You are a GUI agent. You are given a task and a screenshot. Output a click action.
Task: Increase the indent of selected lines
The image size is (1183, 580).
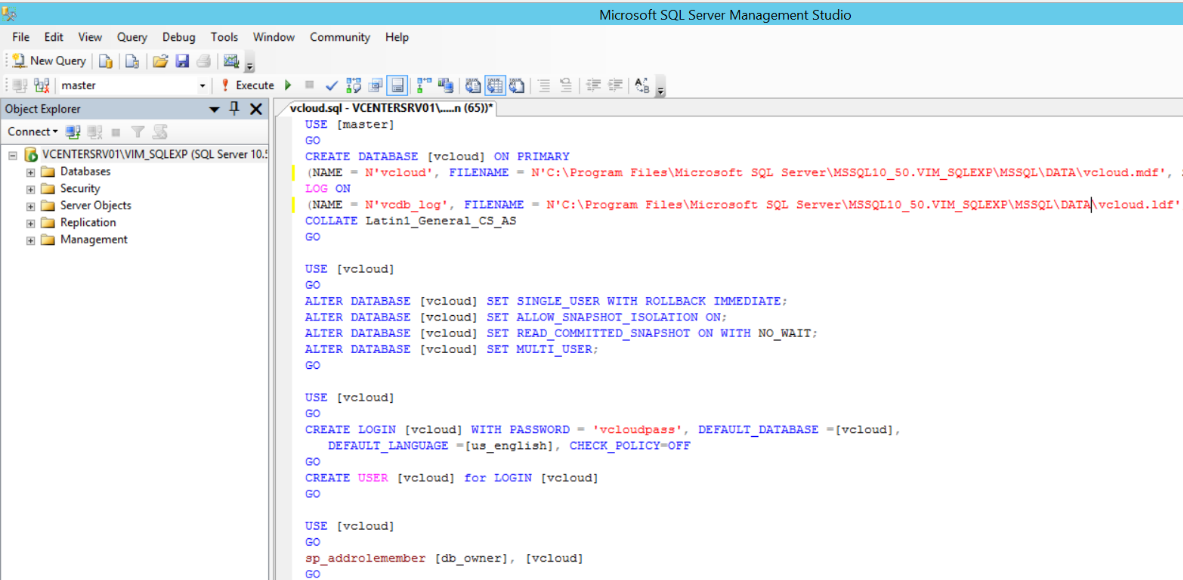616,85
